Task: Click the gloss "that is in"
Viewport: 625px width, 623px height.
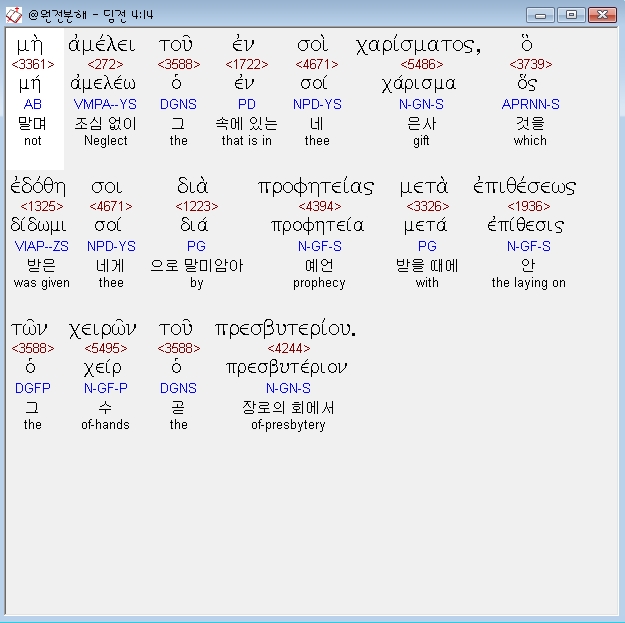Action: [x=247, y=141]
